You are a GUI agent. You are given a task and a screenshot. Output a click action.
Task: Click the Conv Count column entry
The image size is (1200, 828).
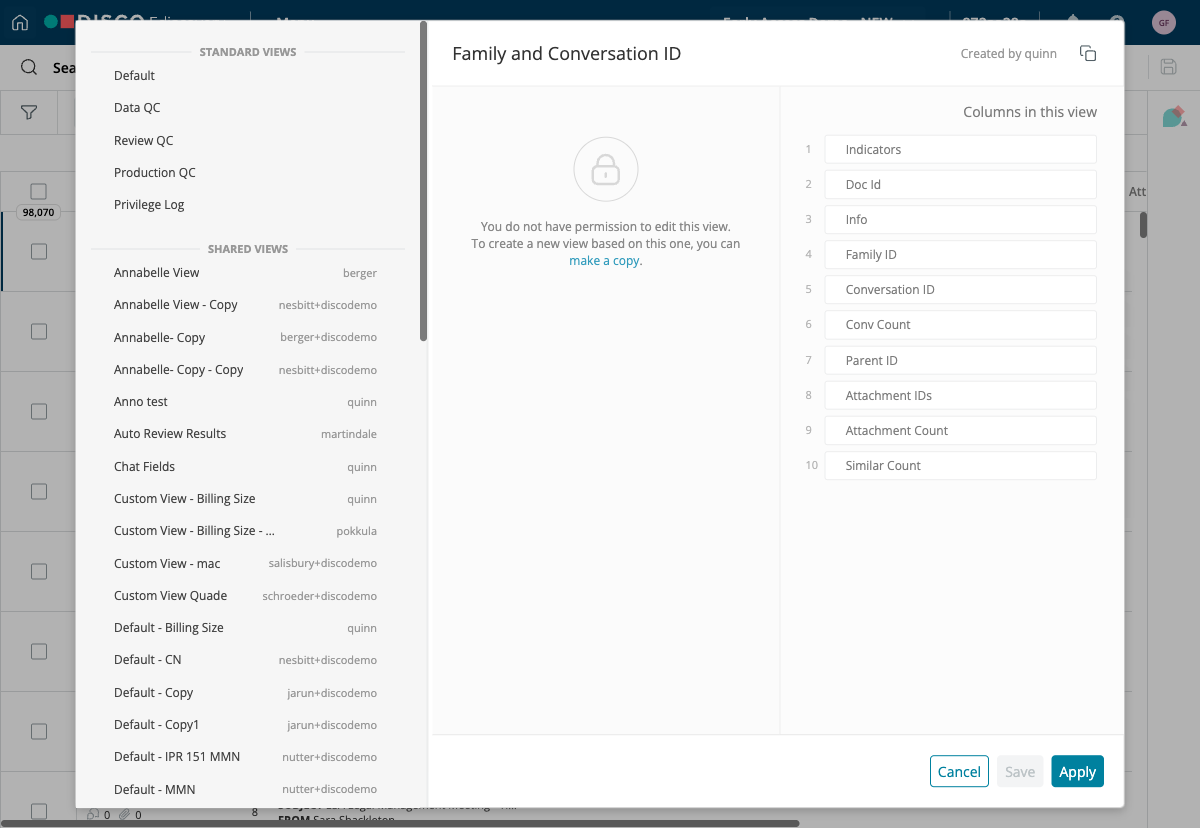click(960, 325)
